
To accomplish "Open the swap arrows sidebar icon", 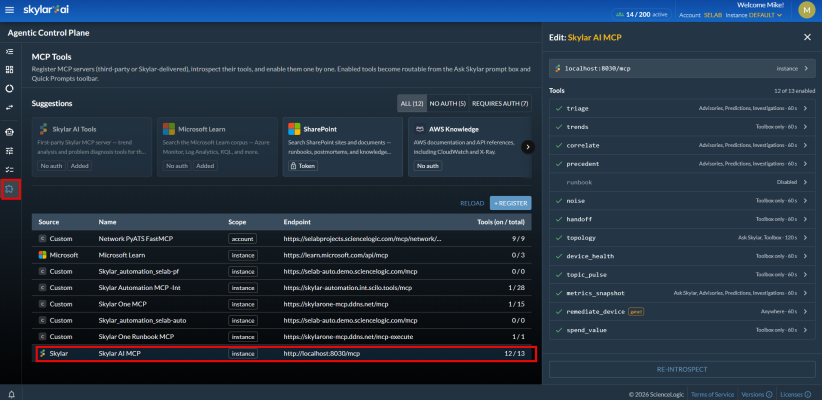I will point(9,107).
